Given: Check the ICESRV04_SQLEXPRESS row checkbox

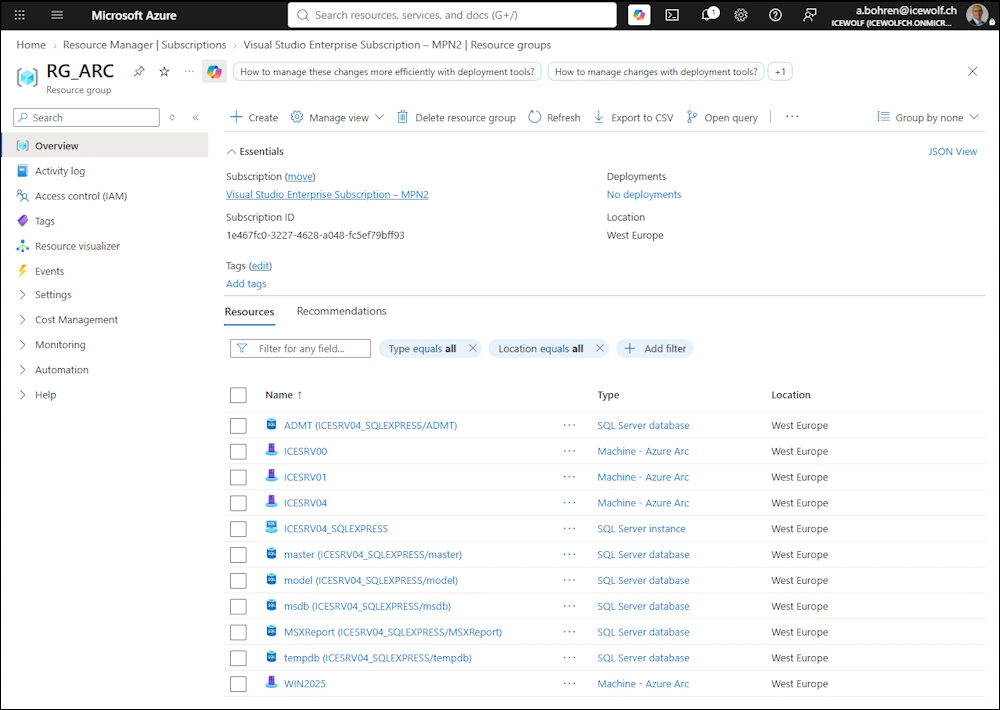Looking at the screenshot, I should click(x=238, y=529).
